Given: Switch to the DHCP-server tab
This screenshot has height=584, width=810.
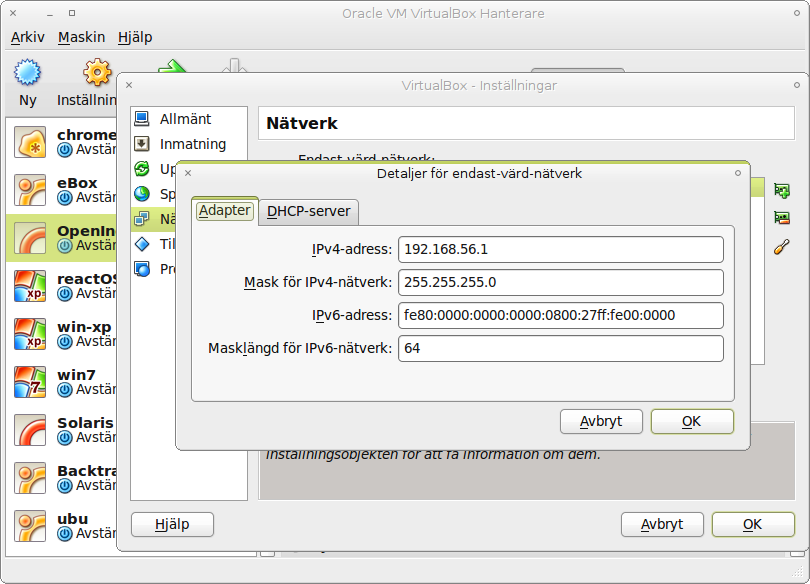Looking at the screenshot, I should (x=309, y=211).
